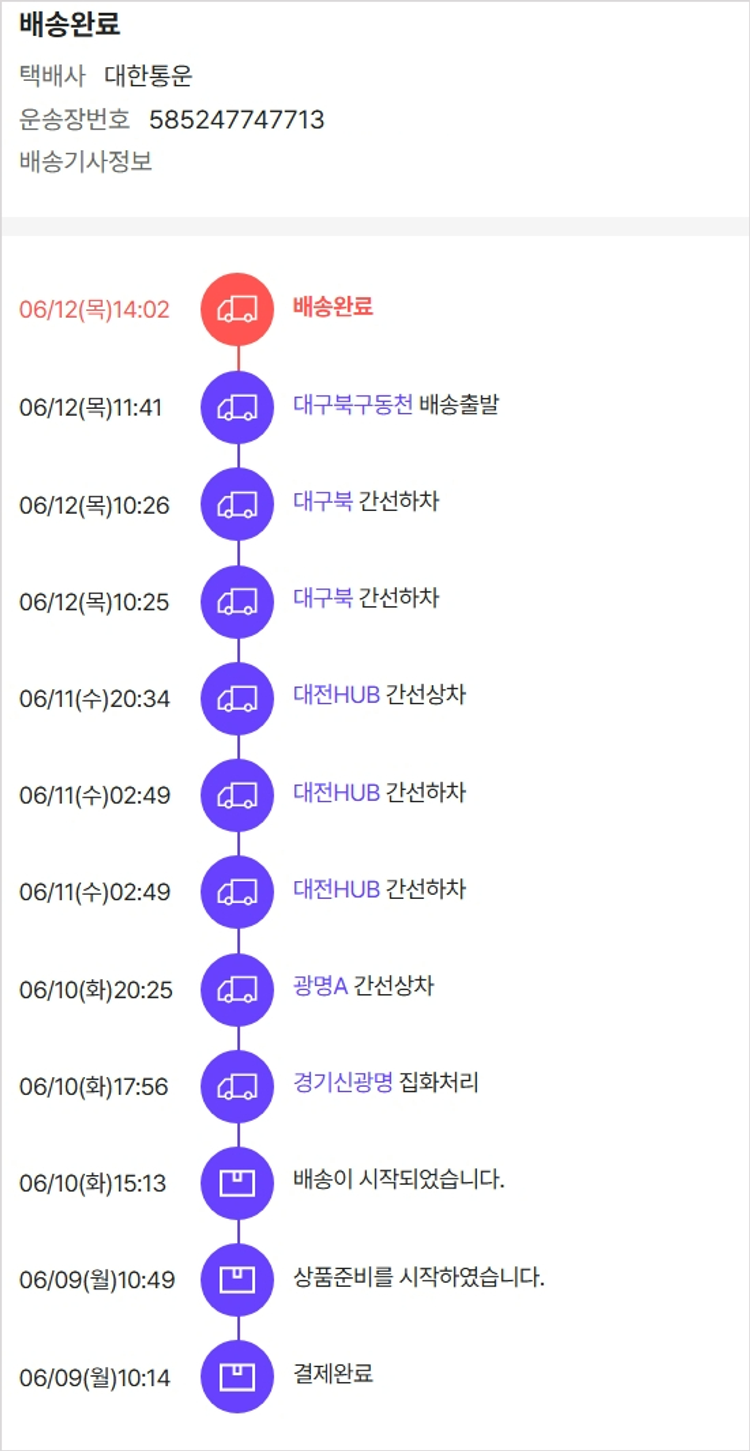750x1451 pixels.
Task: Open the 대구북구동천 location link
Action: pos(352,405)
